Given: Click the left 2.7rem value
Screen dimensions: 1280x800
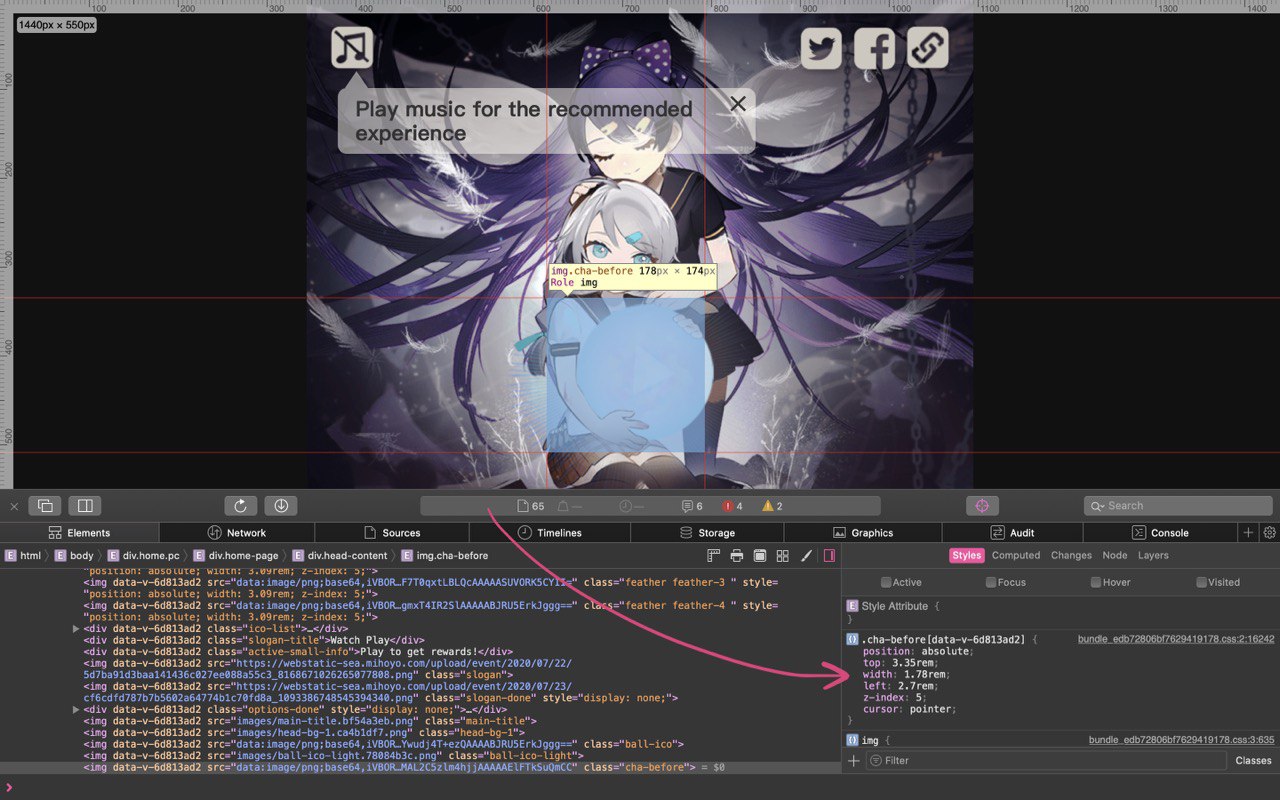Looking at the screenshot, I should click(x=916, y=686).
